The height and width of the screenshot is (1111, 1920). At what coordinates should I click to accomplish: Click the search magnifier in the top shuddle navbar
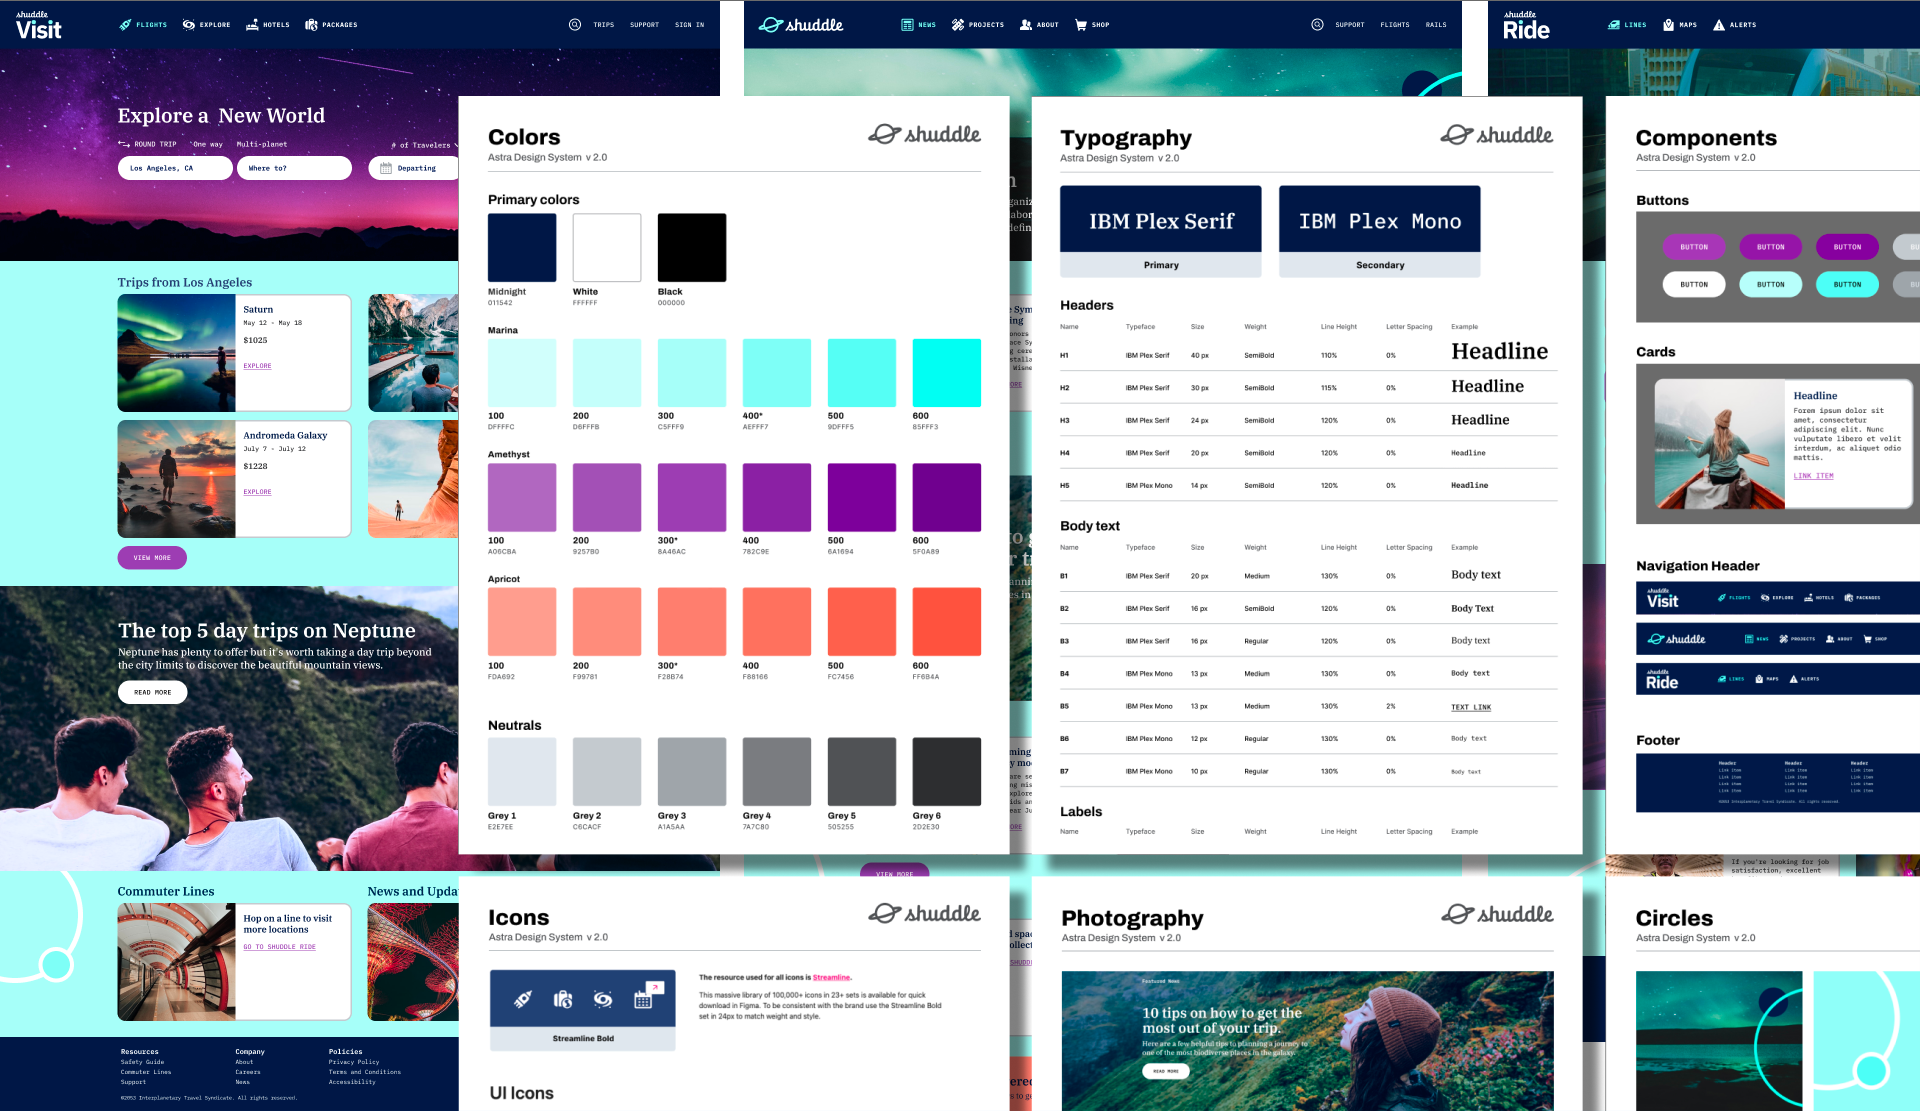click(x=1317, y=25)
